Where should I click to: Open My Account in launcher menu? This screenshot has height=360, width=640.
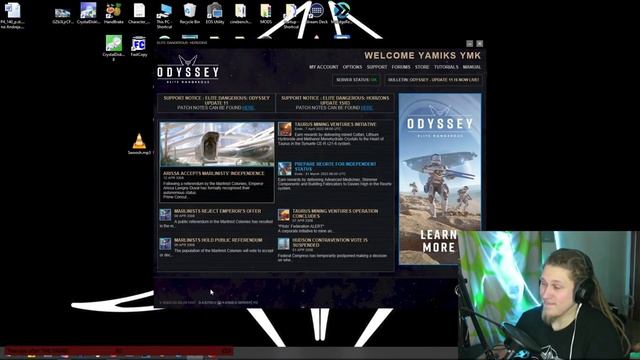(324, 67)
